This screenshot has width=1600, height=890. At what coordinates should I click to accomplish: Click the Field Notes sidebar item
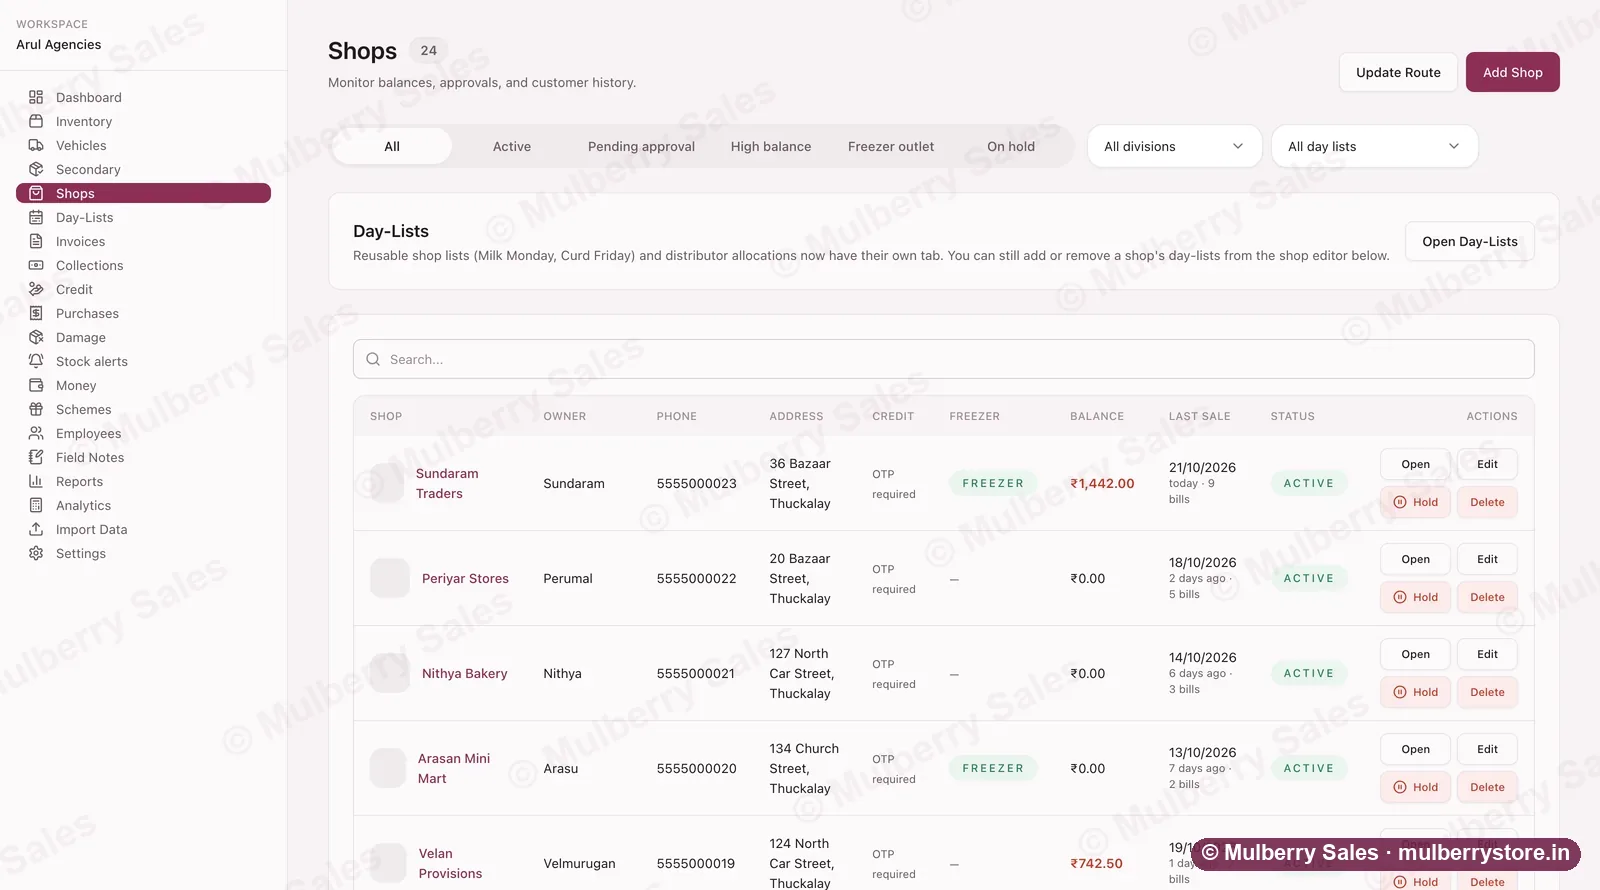[143, 457]
